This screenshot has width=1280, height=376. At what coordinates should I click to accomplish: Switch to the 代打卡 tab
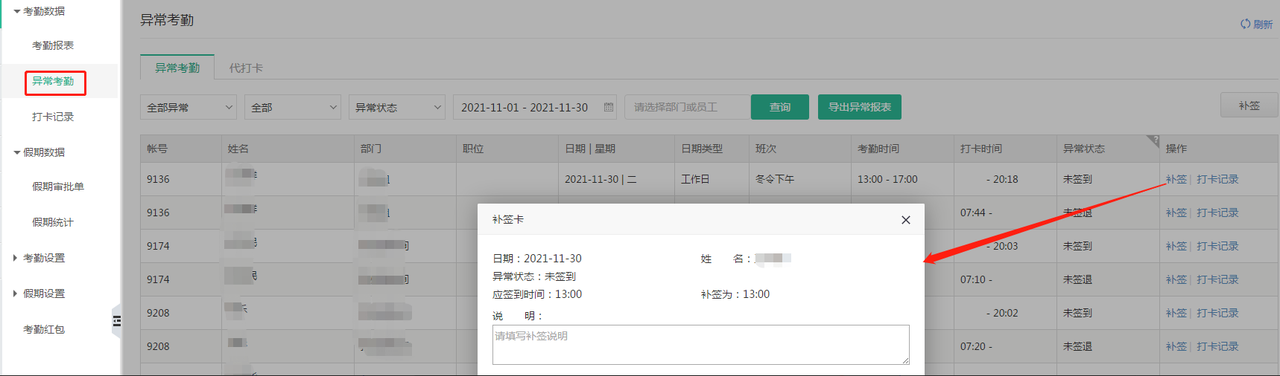[246, 68]
